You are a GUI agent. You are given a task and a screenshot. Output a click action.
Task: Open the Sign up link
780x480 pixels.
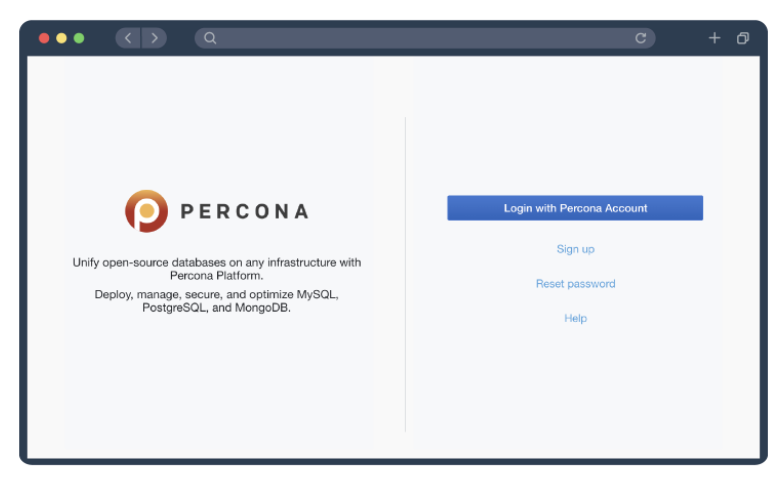576,249
